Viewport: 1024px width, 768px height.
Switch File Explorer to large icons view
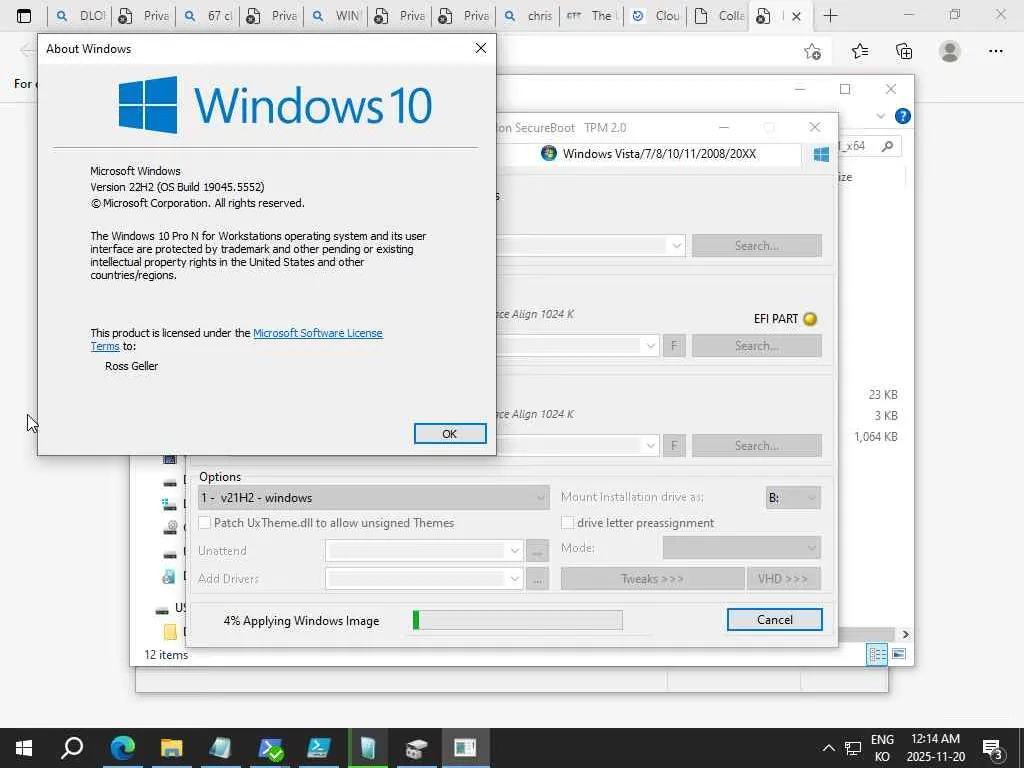pyautogui.click(x=899, y=654)
